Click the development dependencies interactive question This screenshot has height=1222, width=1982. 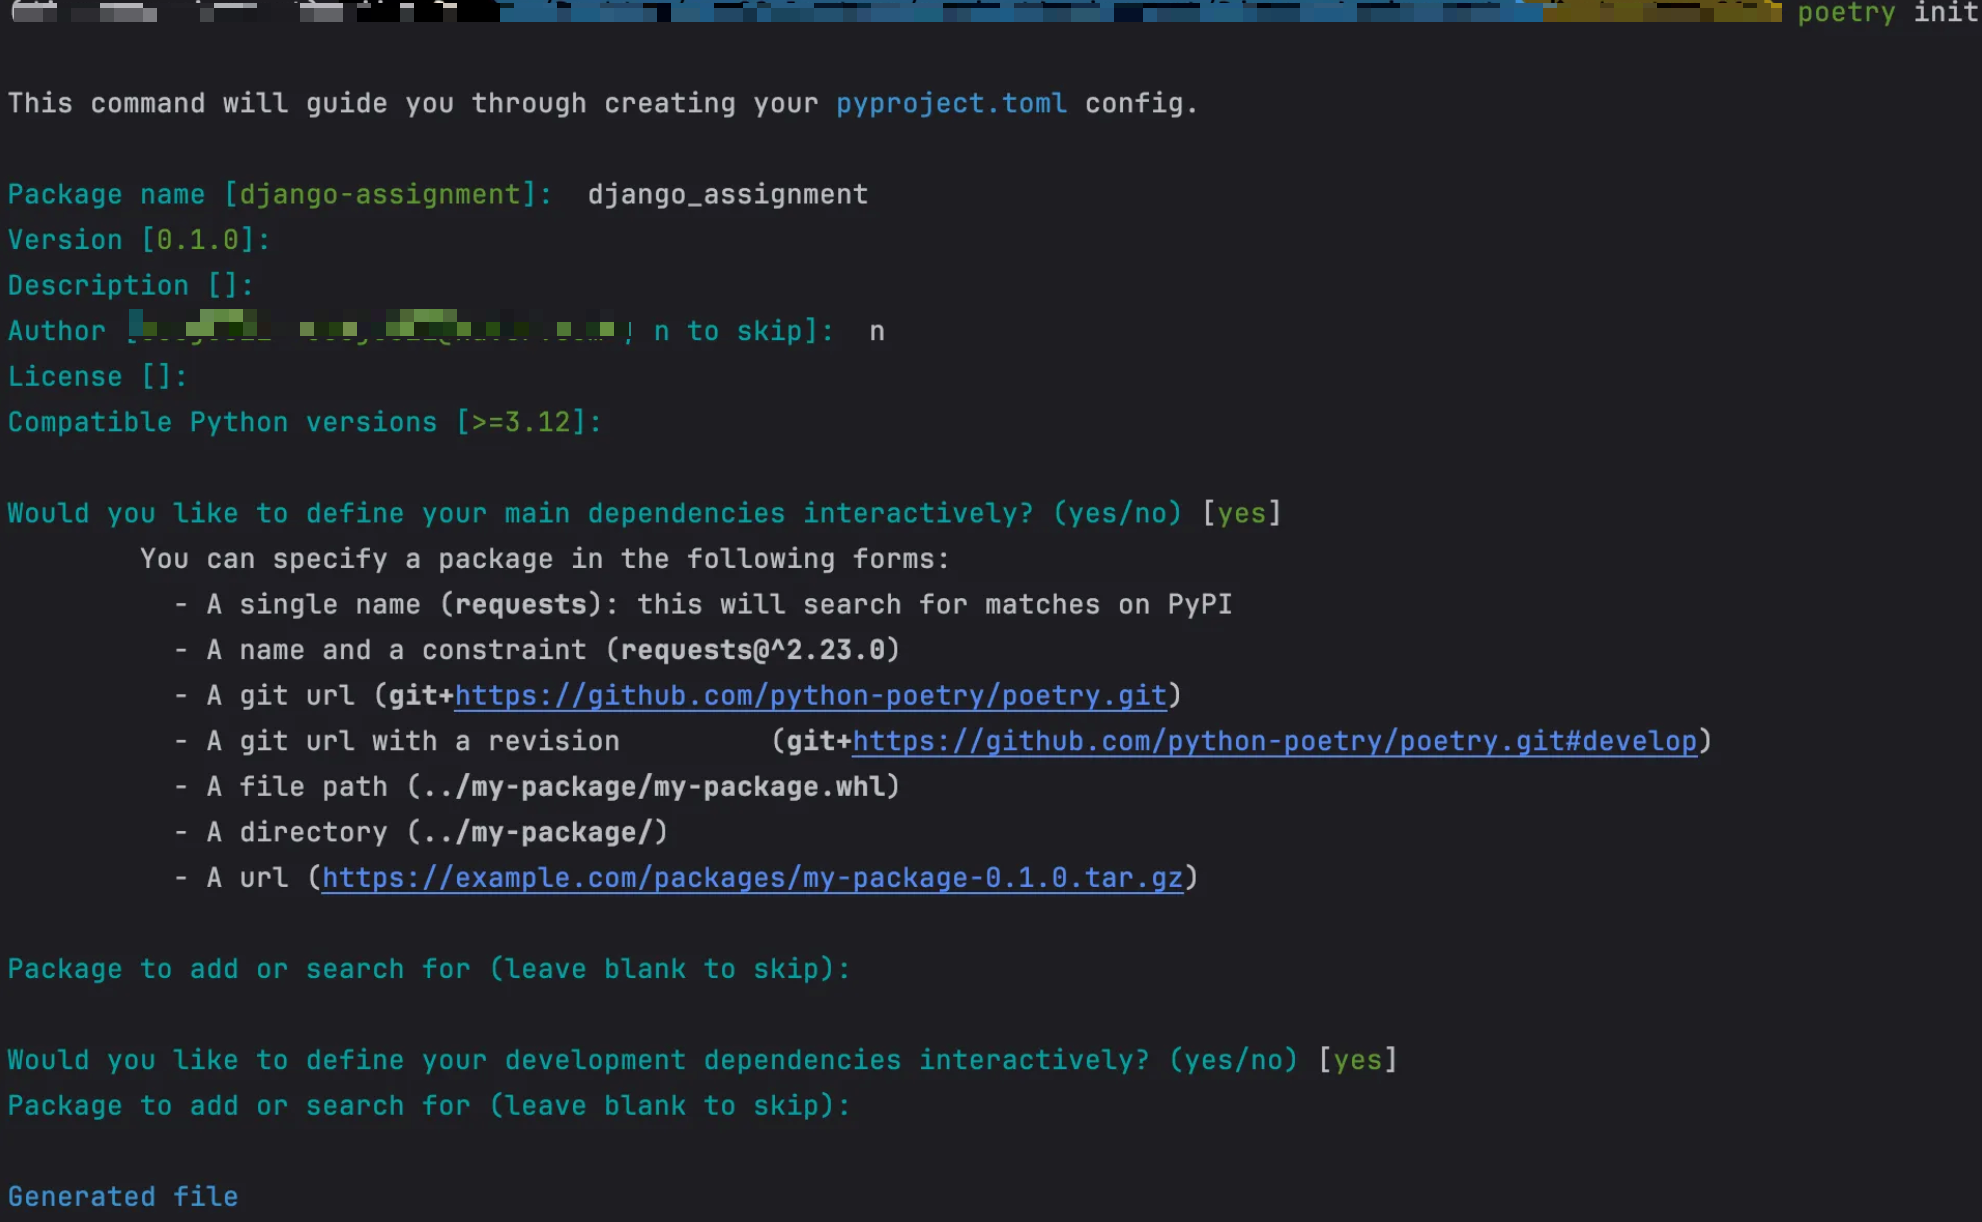(652, 1060)
